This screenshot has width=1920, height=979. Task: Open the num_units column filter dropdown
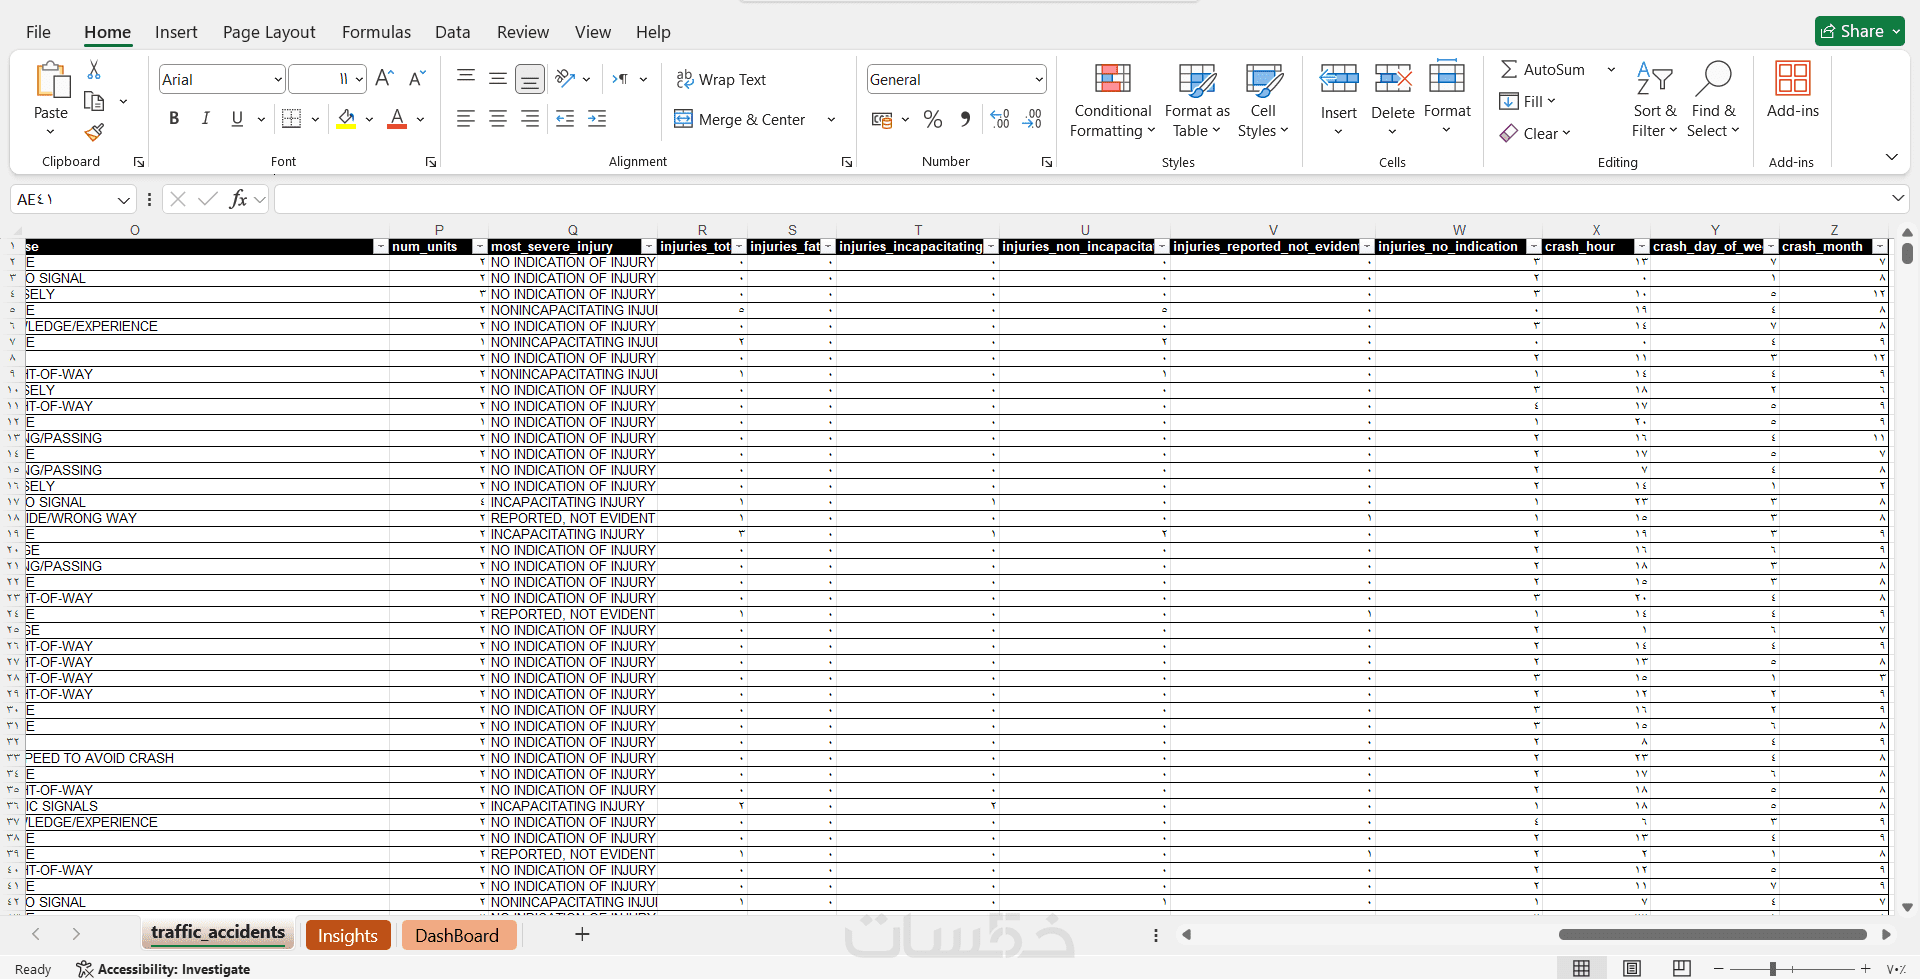tap(479, 247)
